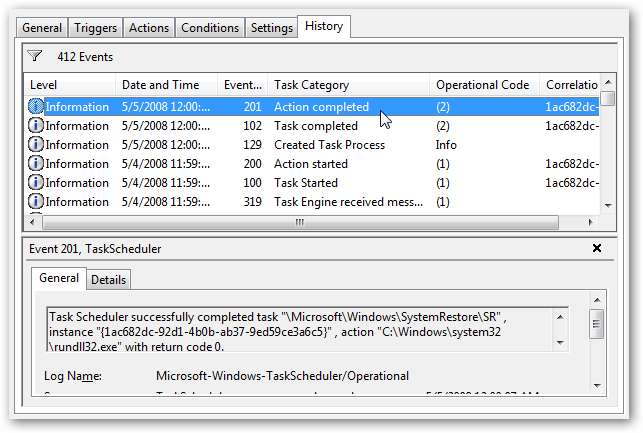This screenshot has height=433, width=643.
Task: Click info icon on Task Engine received row
Action: (x=36, y=202)
